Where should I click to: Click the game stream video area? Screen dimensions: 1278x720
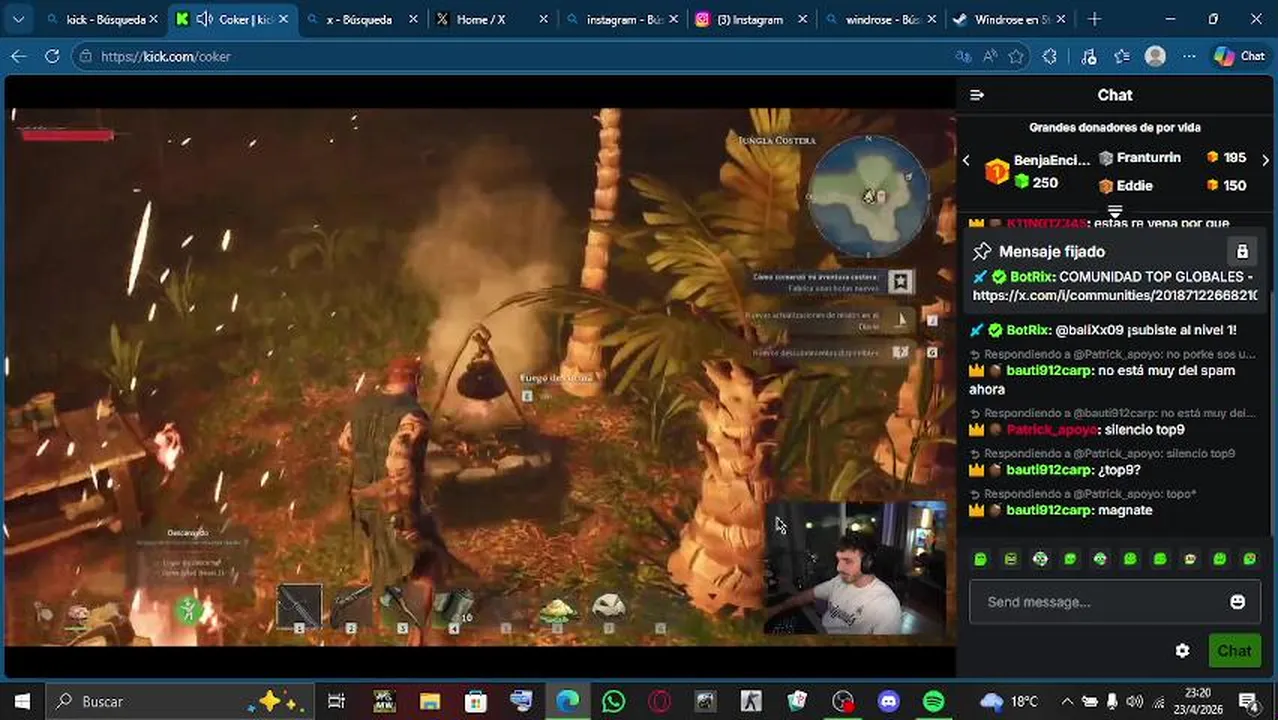480,377
